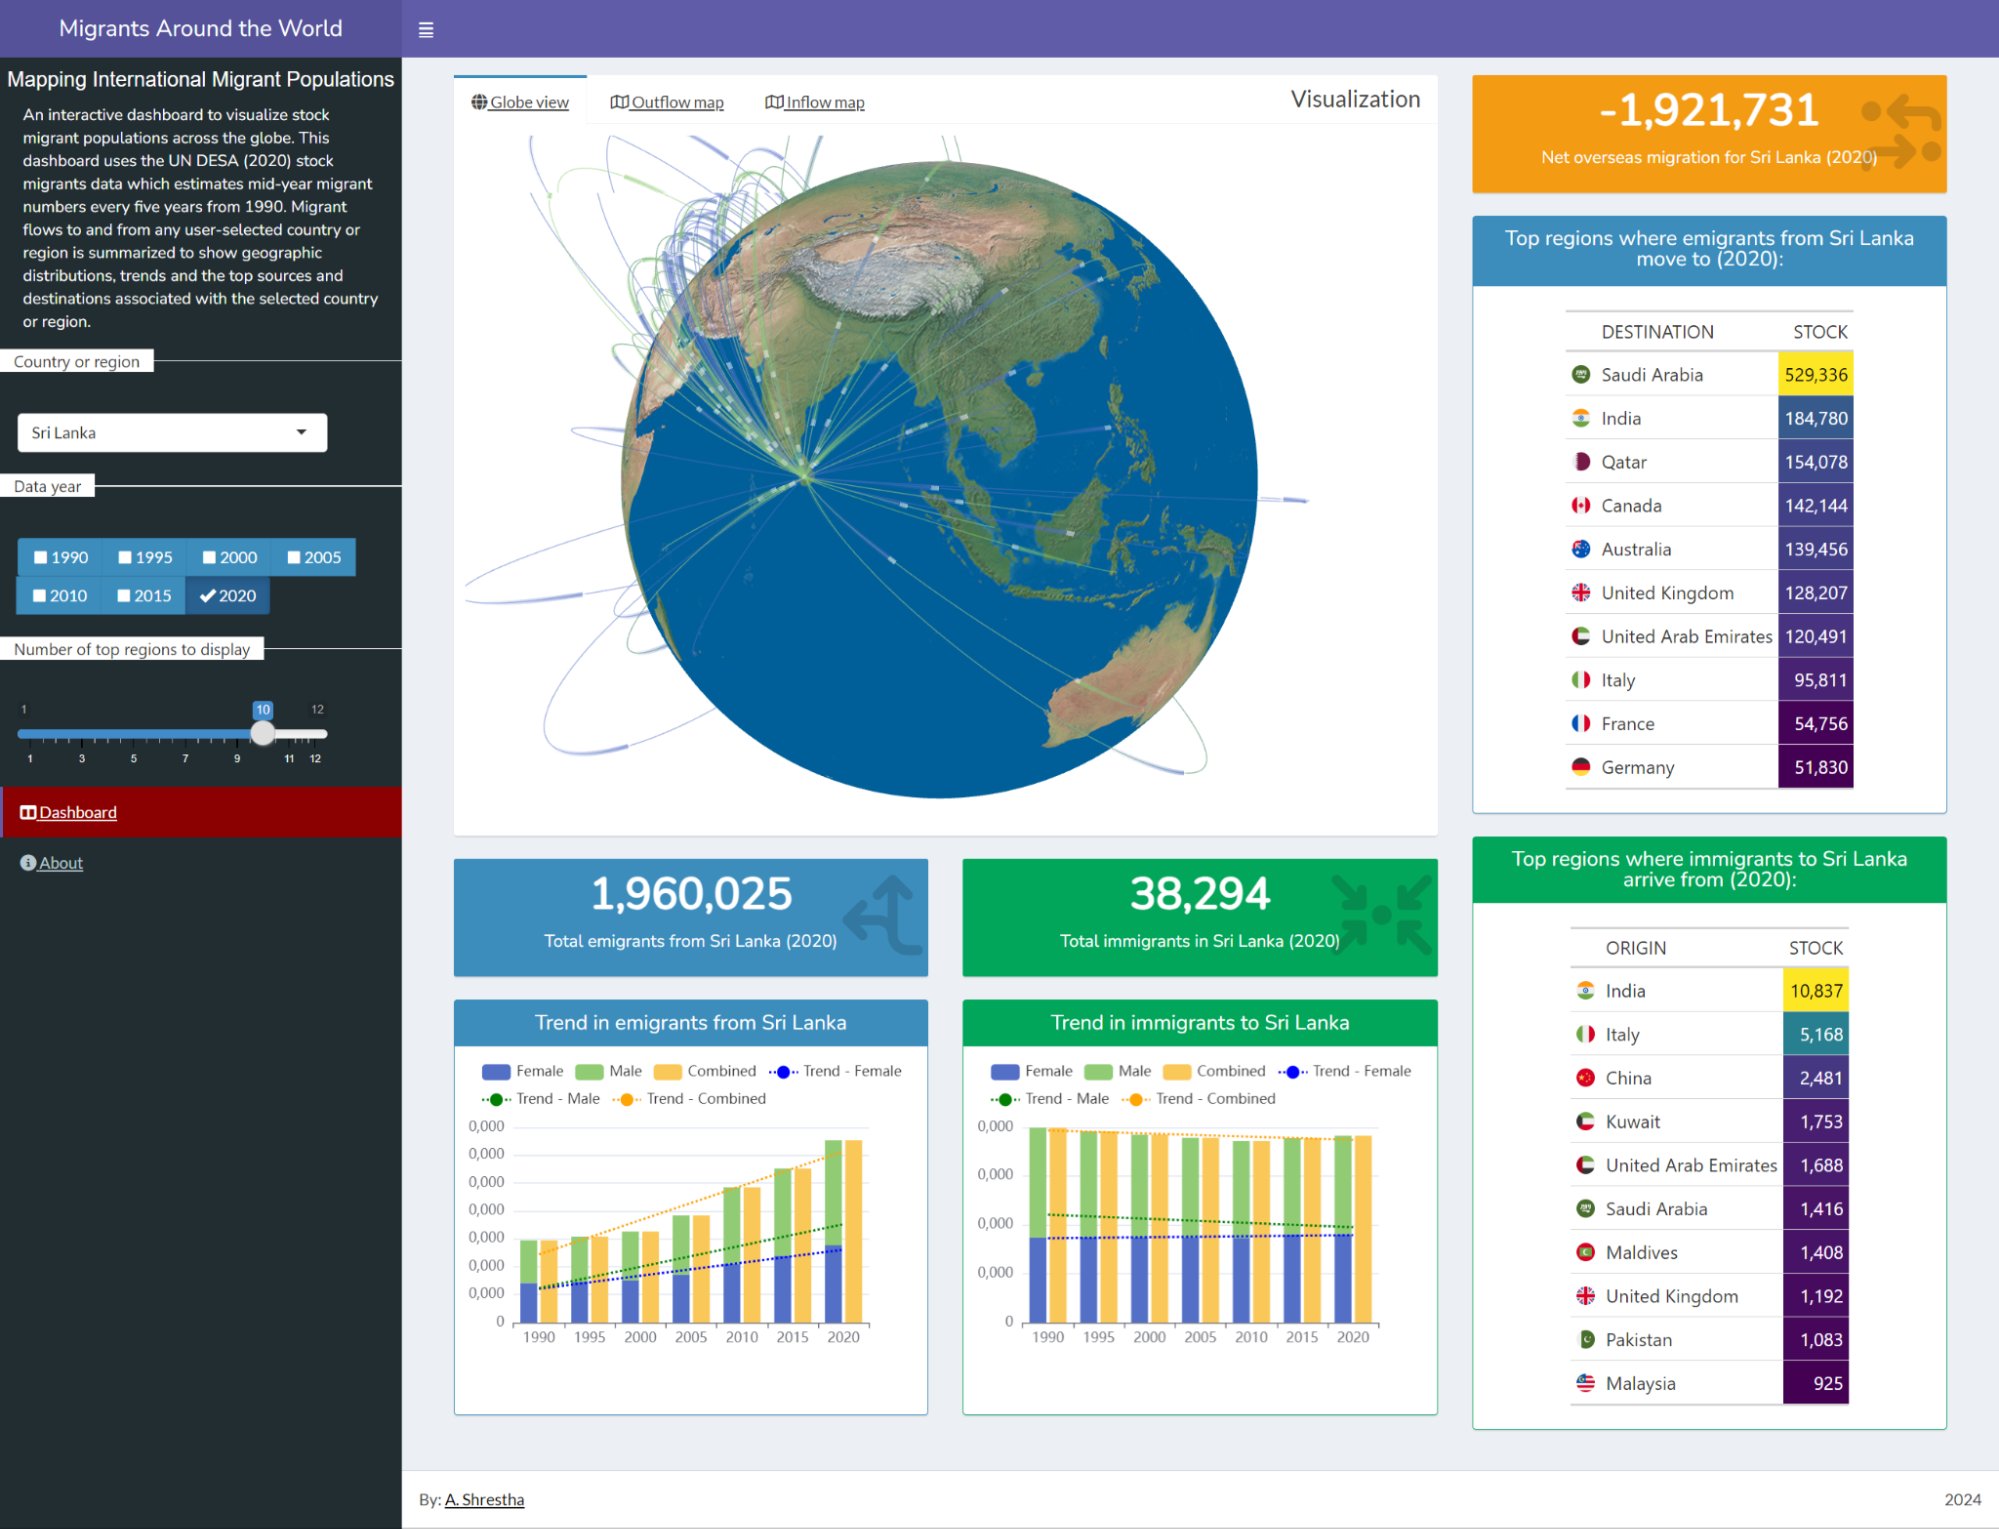Click the top regions slider handle

(263, 733)
